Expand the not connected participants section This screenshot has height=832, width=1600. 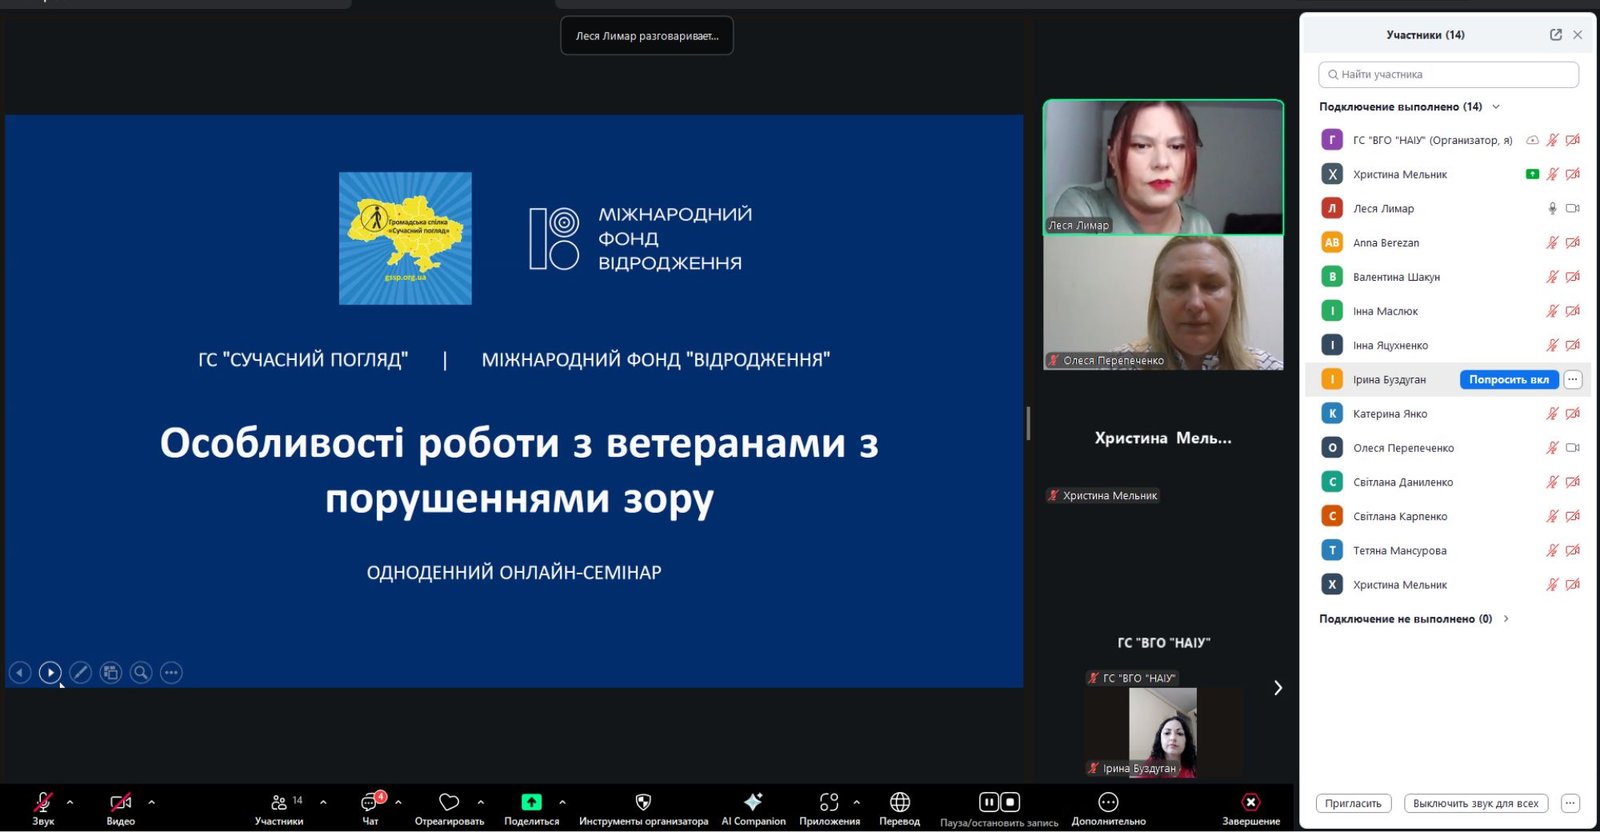[1506, 619]
